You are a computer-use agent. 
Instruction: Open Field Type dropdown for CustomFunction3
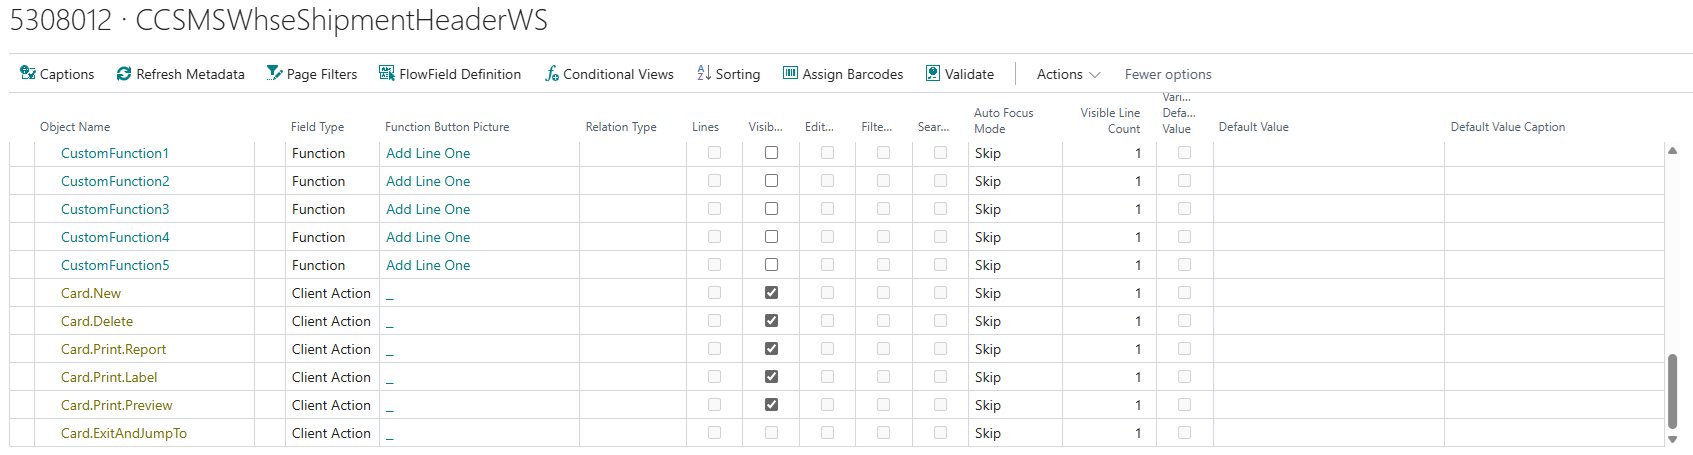(x=331, y=209)
